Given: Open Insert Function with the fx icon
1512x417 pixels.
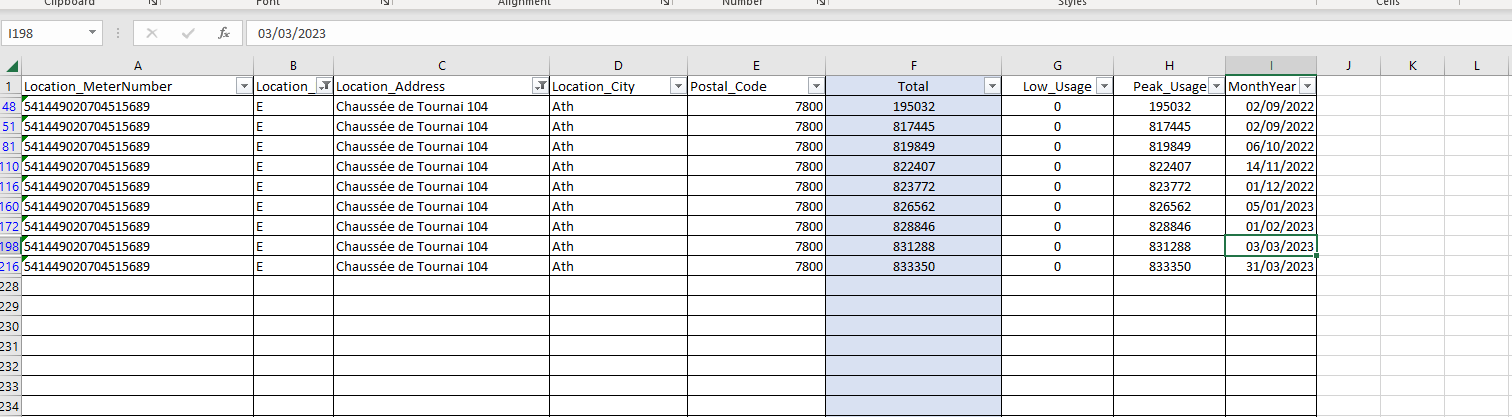Looking at the screenshot, I should click(x=224, y=33).
